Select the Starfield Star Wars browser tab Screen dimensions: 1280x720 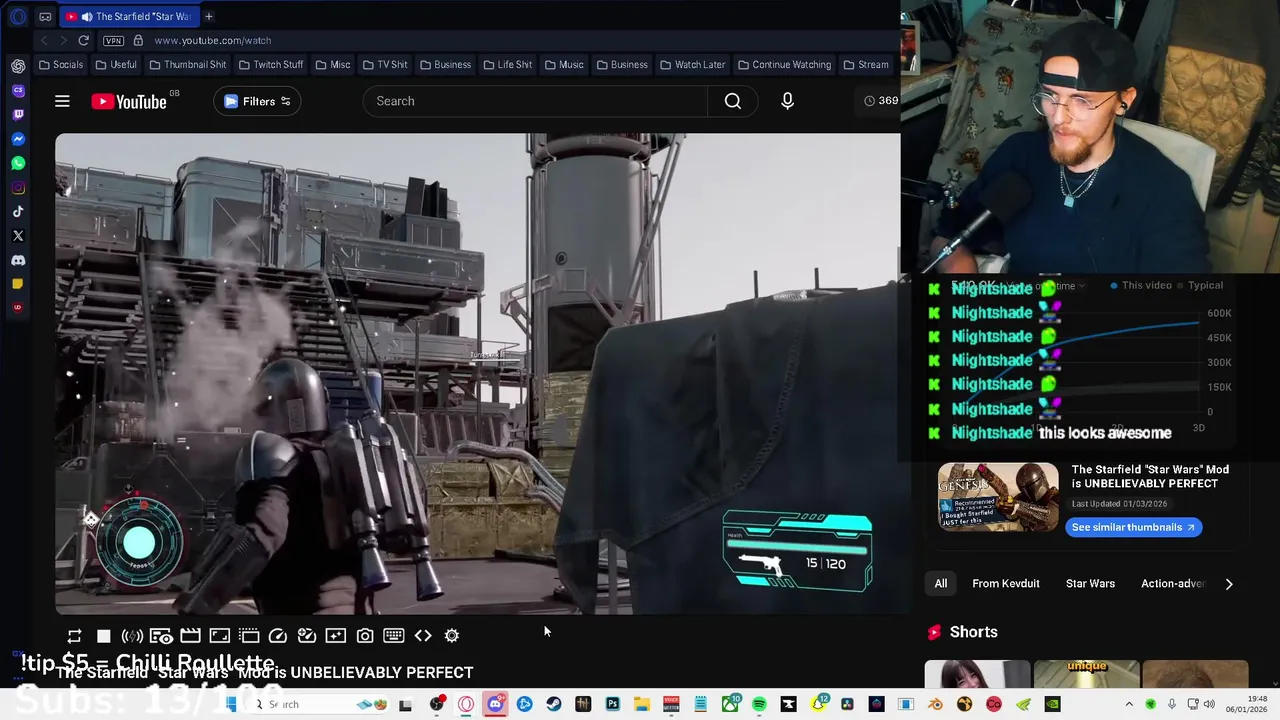point(128,16)
